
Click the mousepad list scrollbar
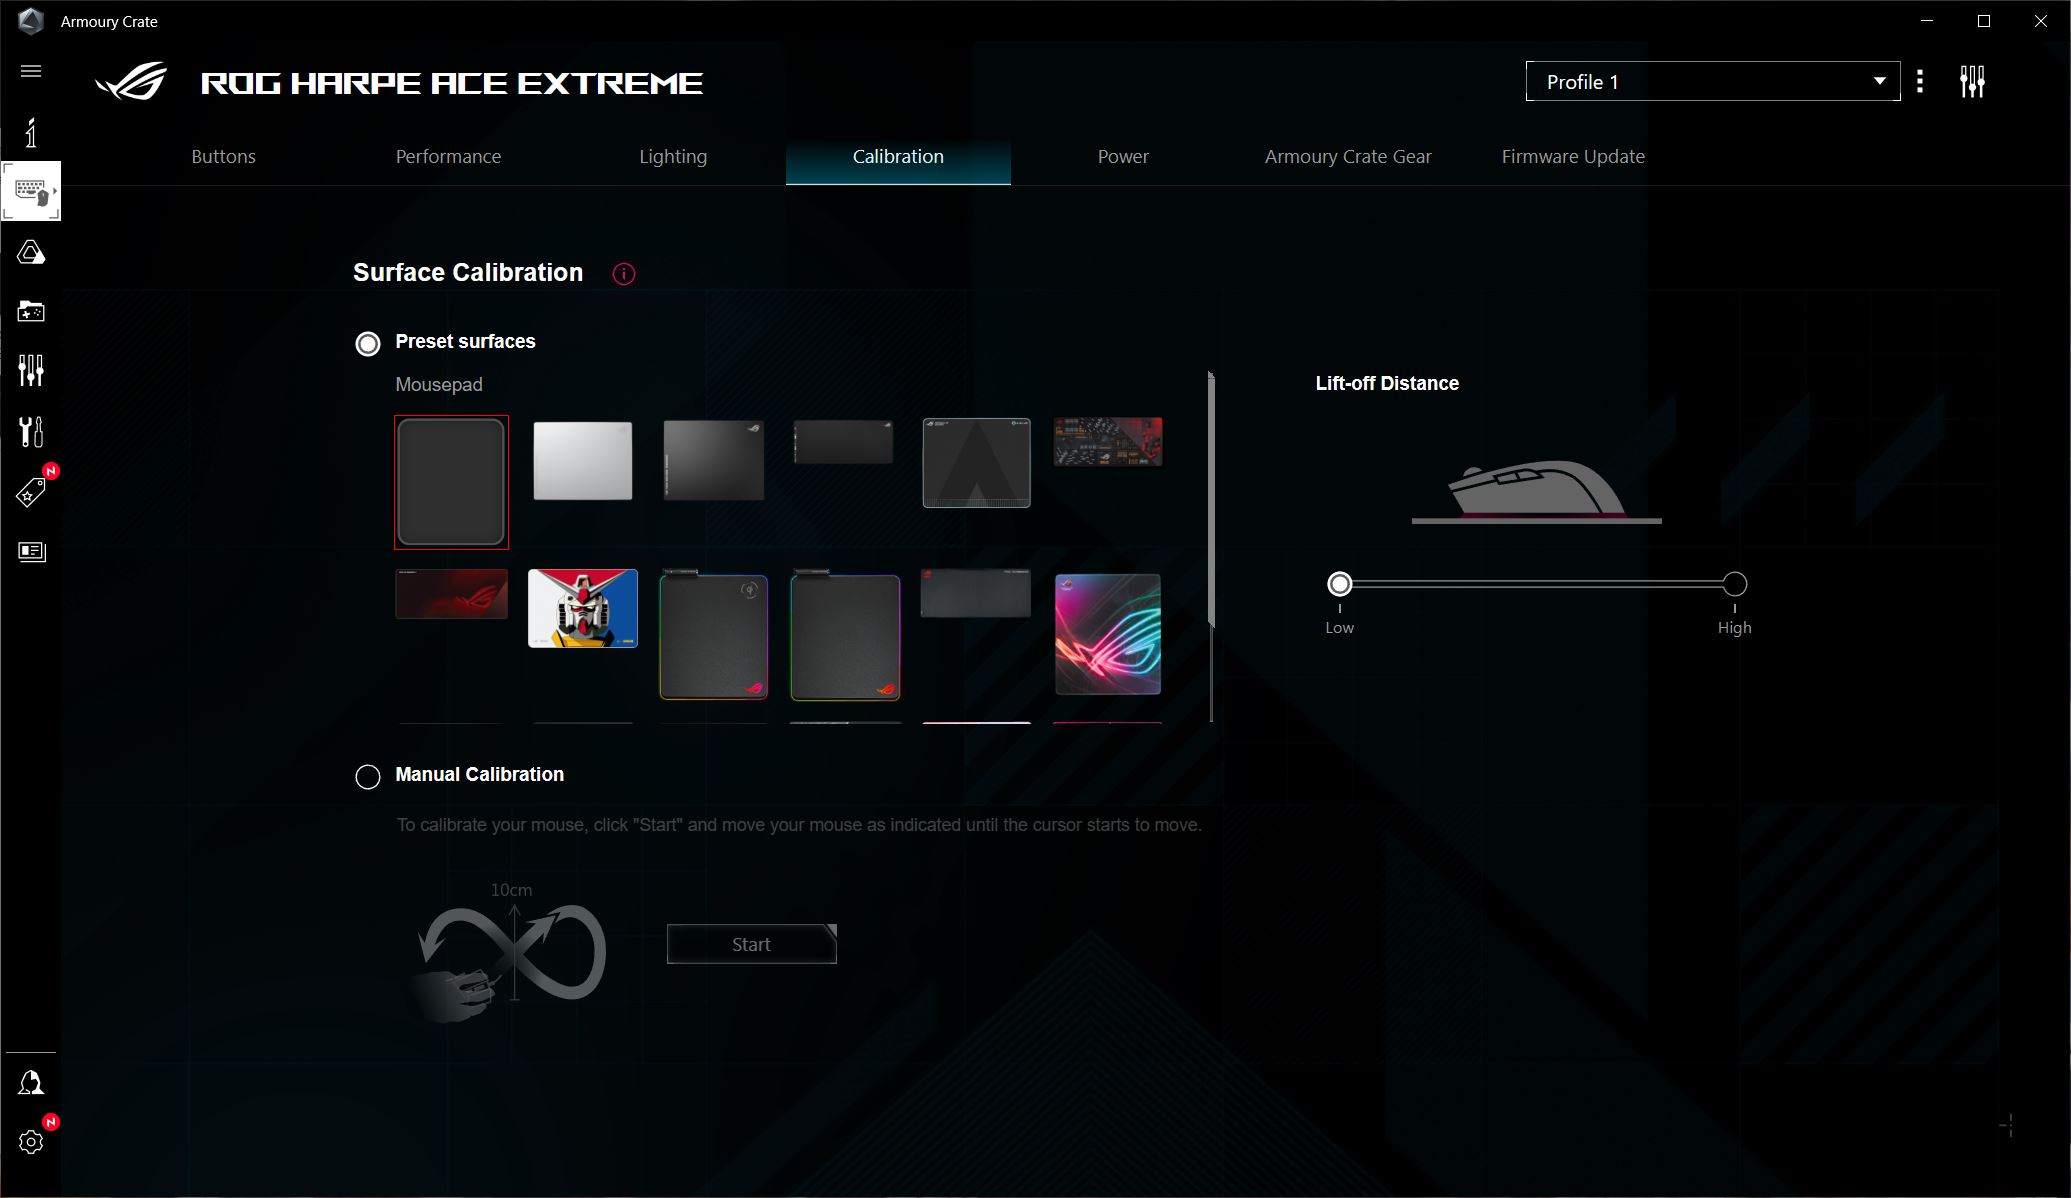[1211, 500]
